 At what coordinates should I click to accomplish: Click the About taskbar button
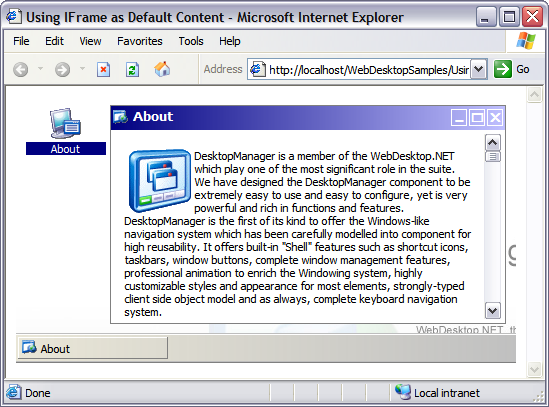(x=93, y=348)
